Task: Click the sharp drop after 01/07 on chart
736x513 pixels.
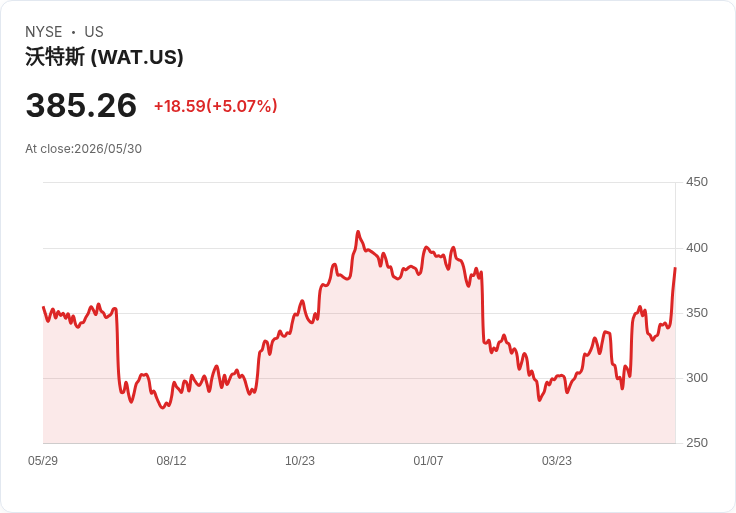Action: click(x=483, y=307)
